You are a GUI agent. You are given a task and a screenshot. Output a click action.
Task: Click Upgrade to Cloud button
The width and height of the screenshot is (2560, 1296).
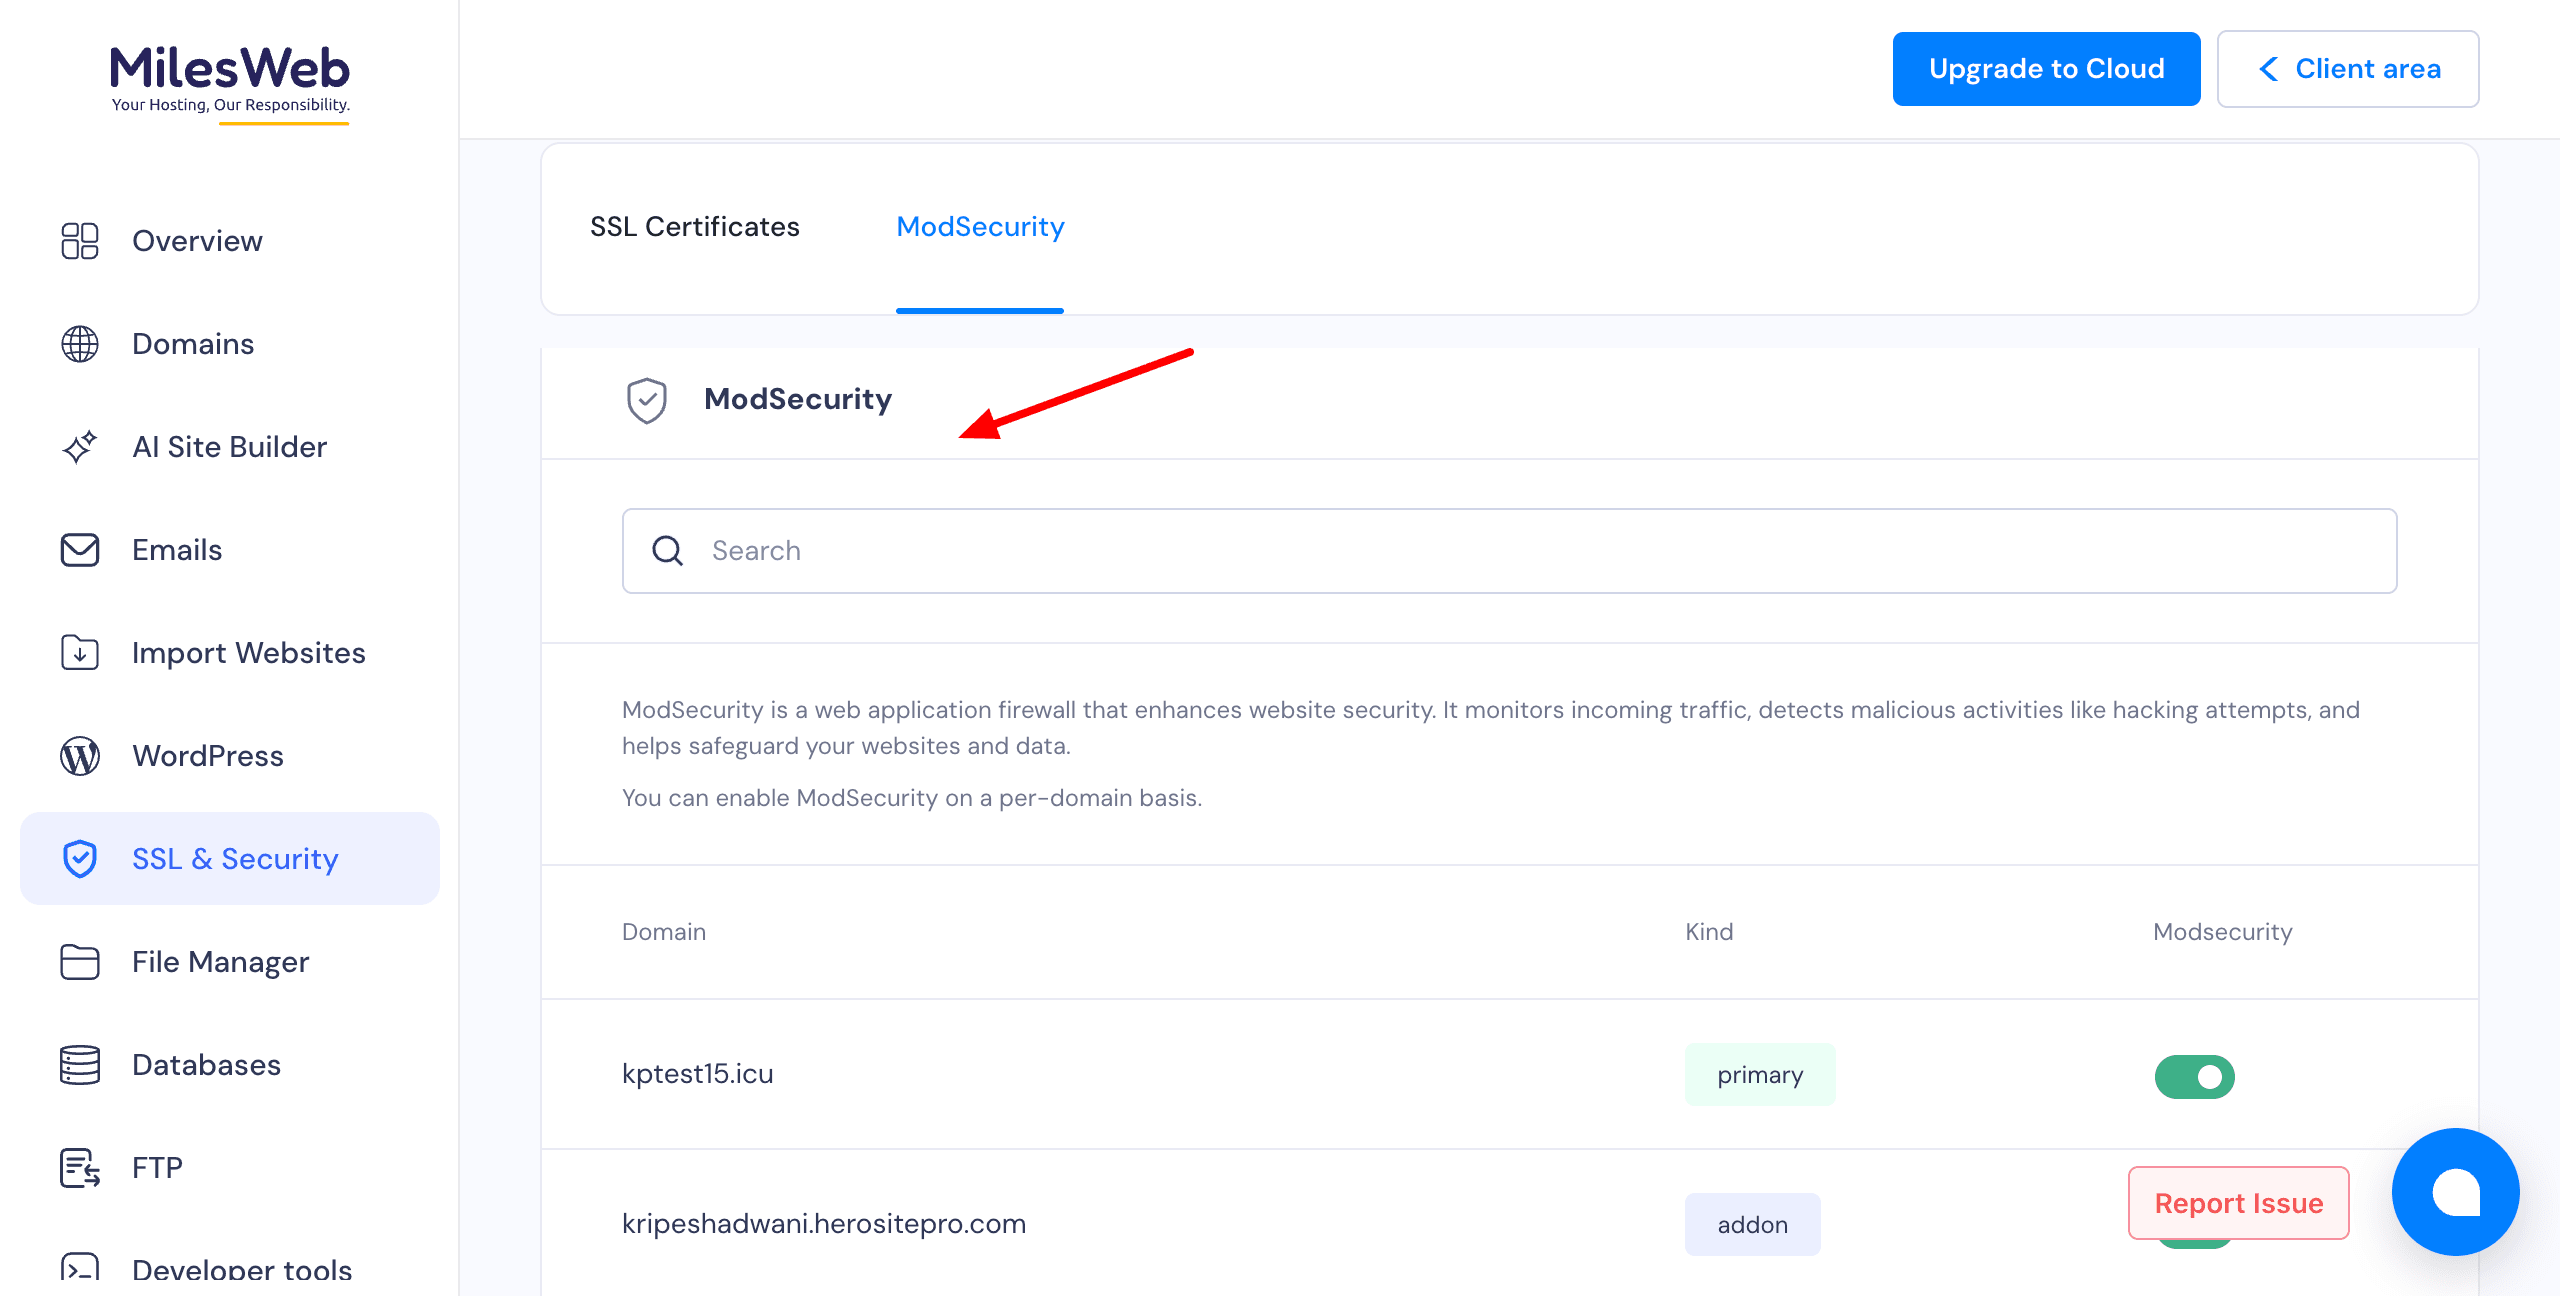tap(2046, 69)
